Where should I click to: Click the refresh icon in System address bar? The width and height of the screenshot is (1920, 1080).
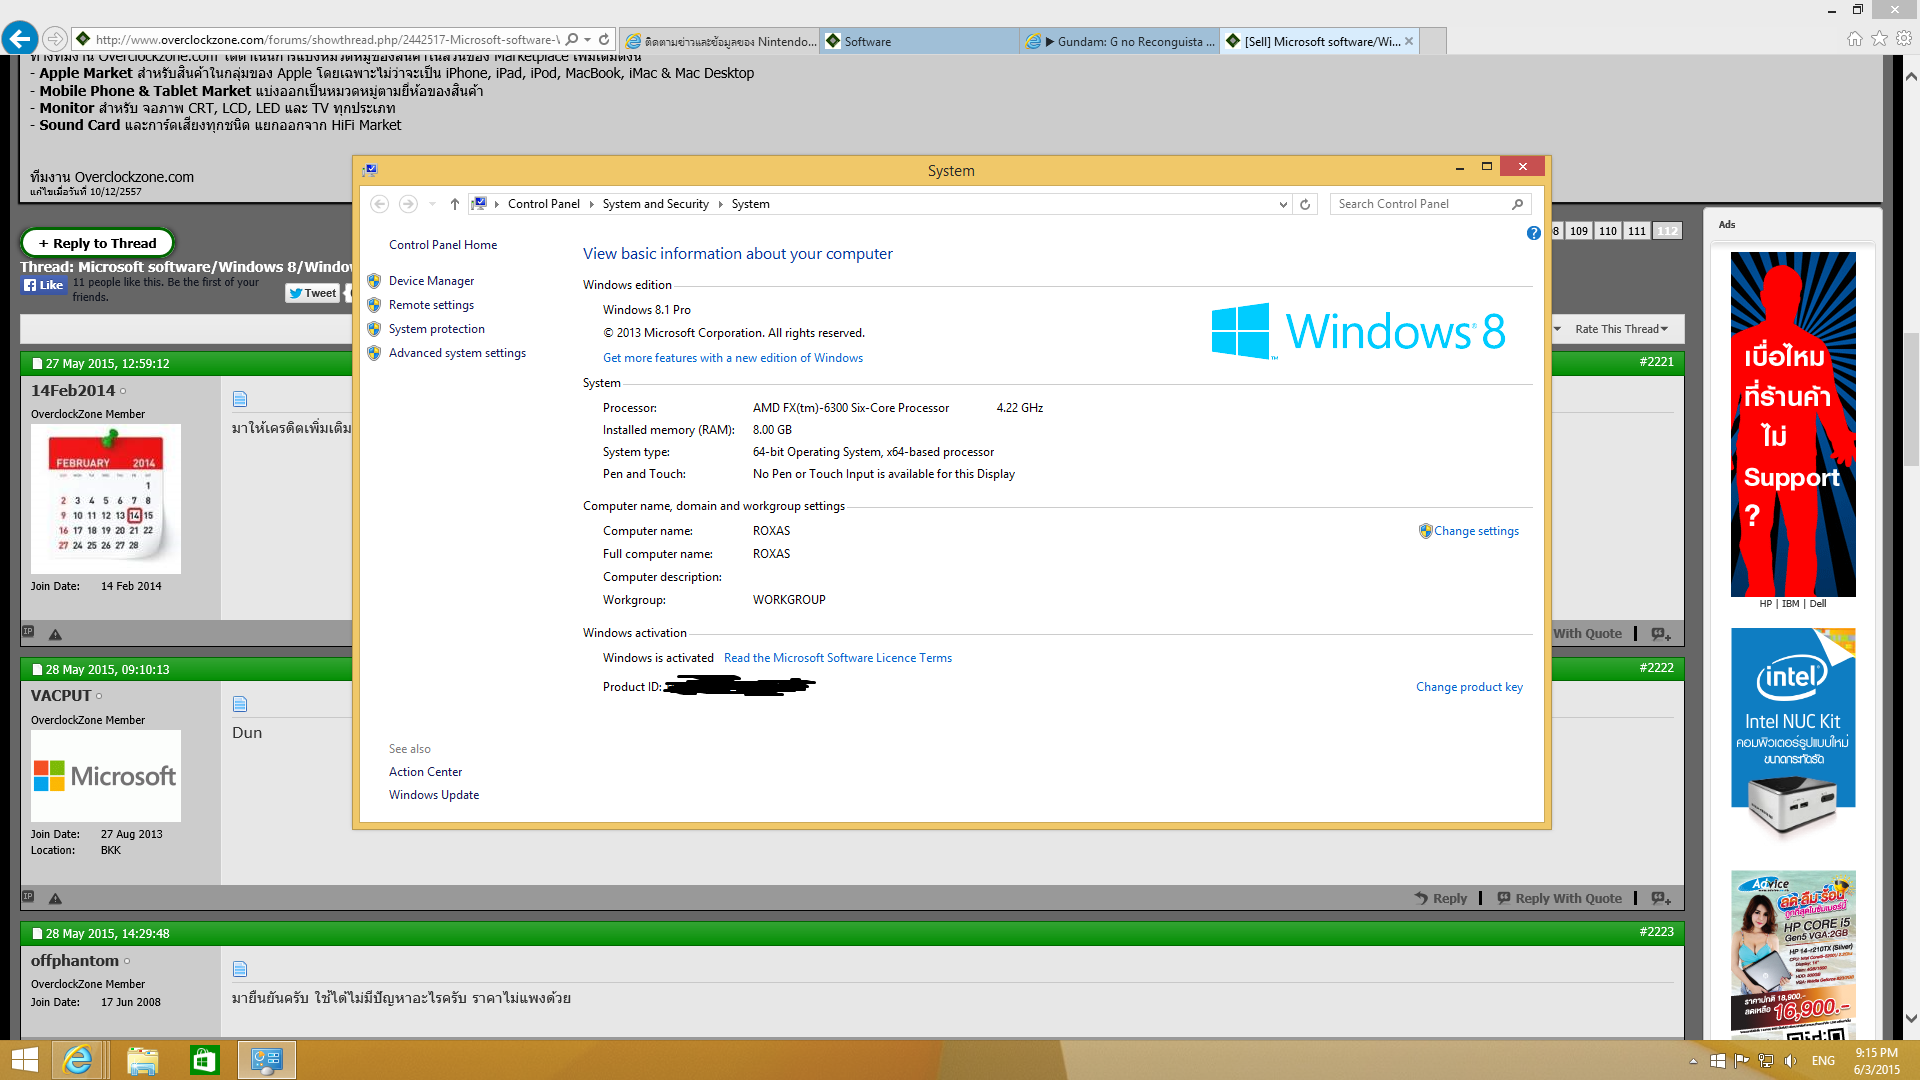(1305, 204)
